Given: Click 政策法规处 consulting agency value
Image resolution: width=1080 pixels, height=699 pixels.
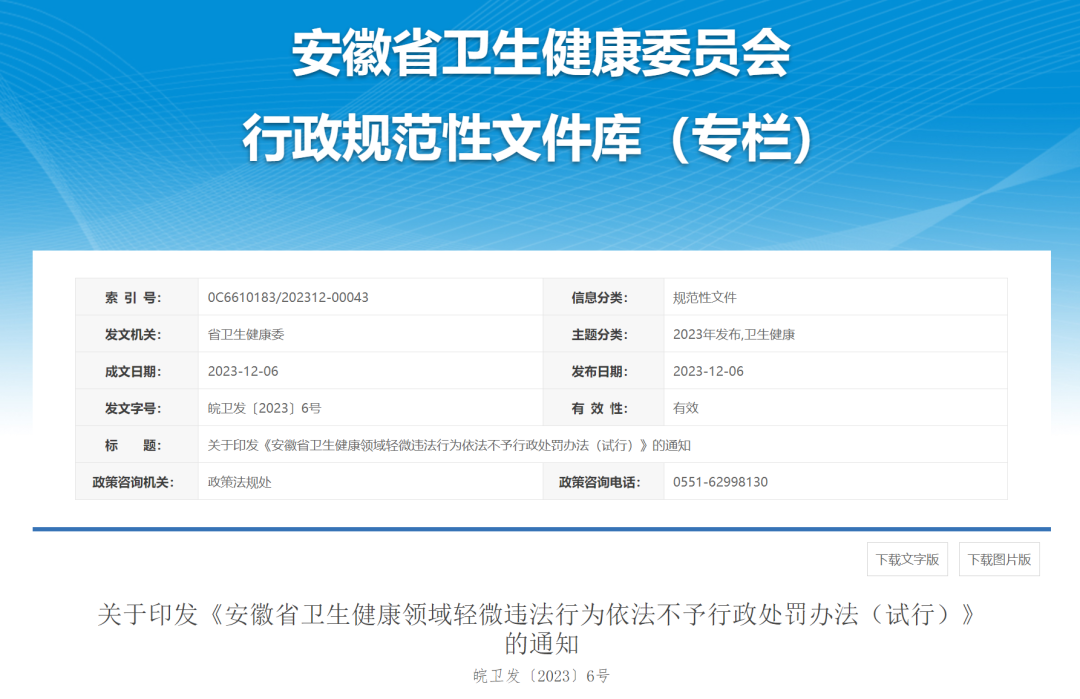Looking at the screenshot, I should pos(240,482).
